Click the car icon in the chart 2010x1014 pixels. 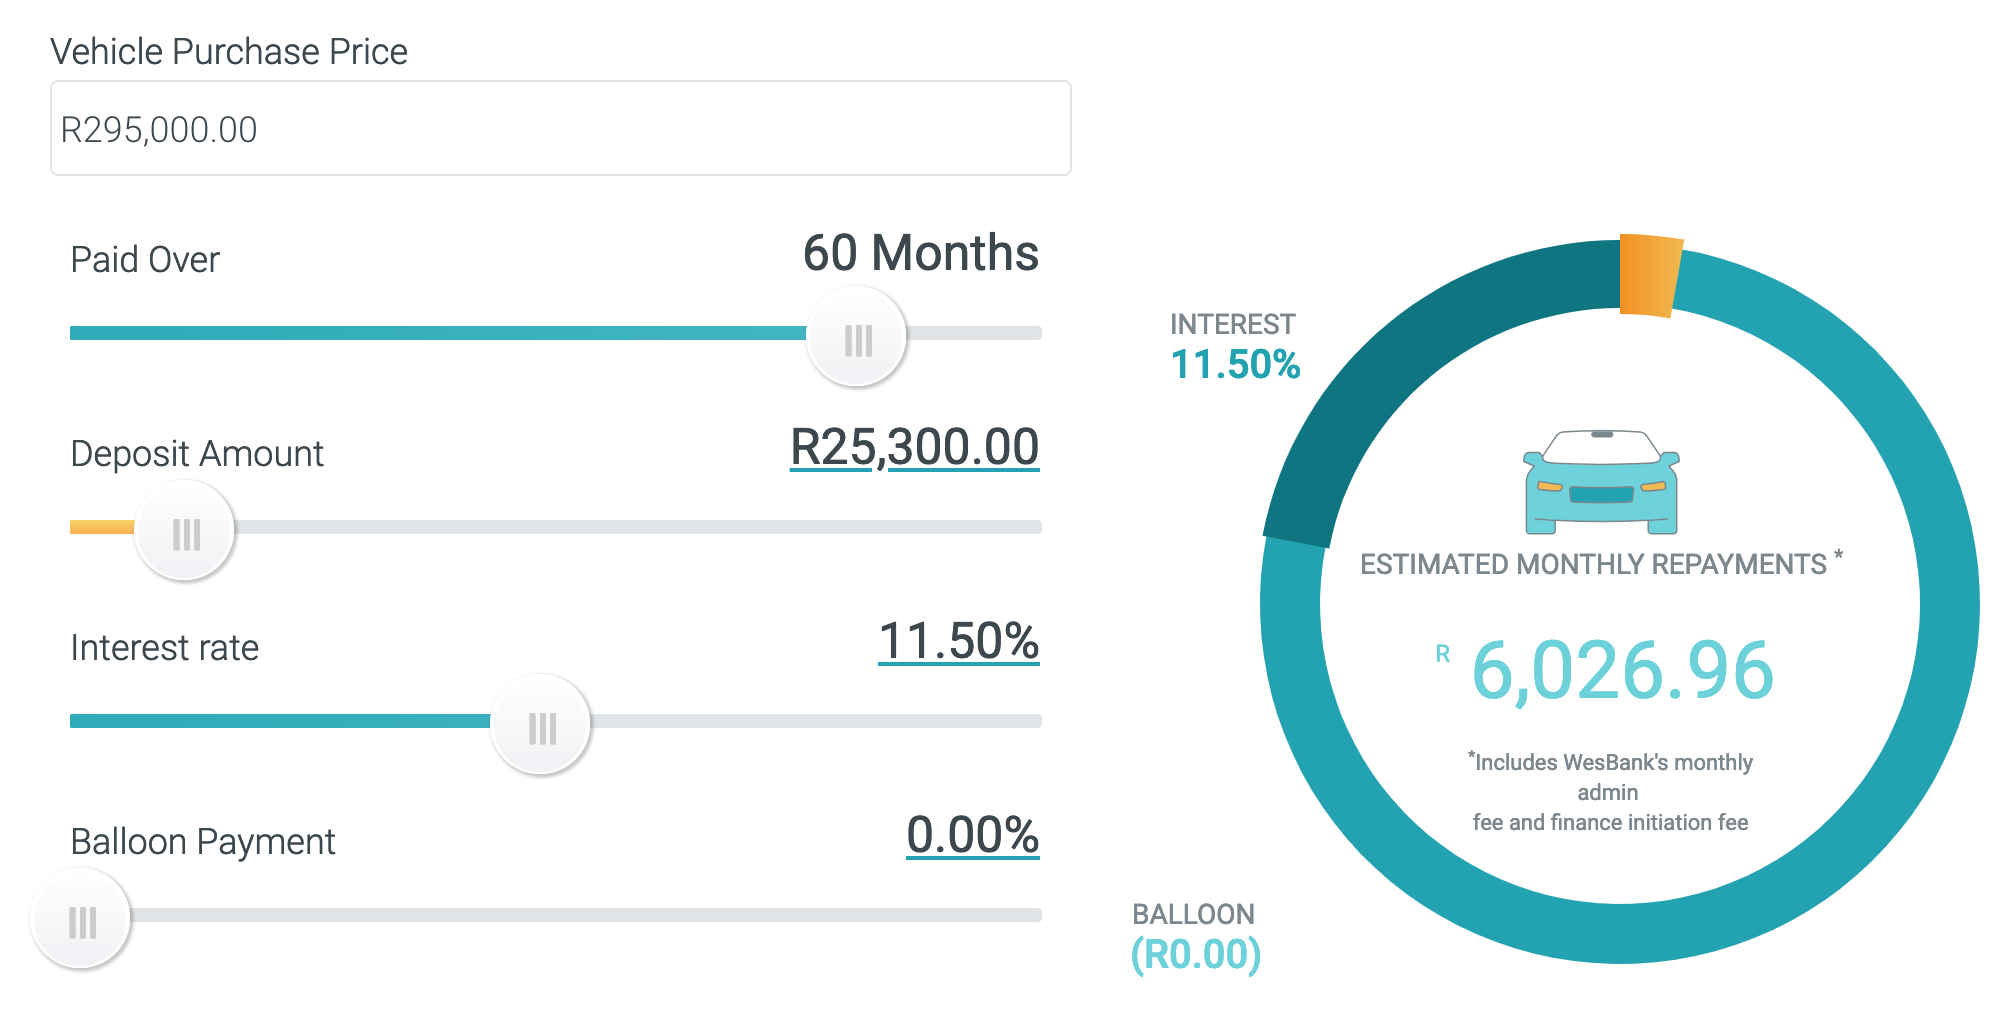1601,481
